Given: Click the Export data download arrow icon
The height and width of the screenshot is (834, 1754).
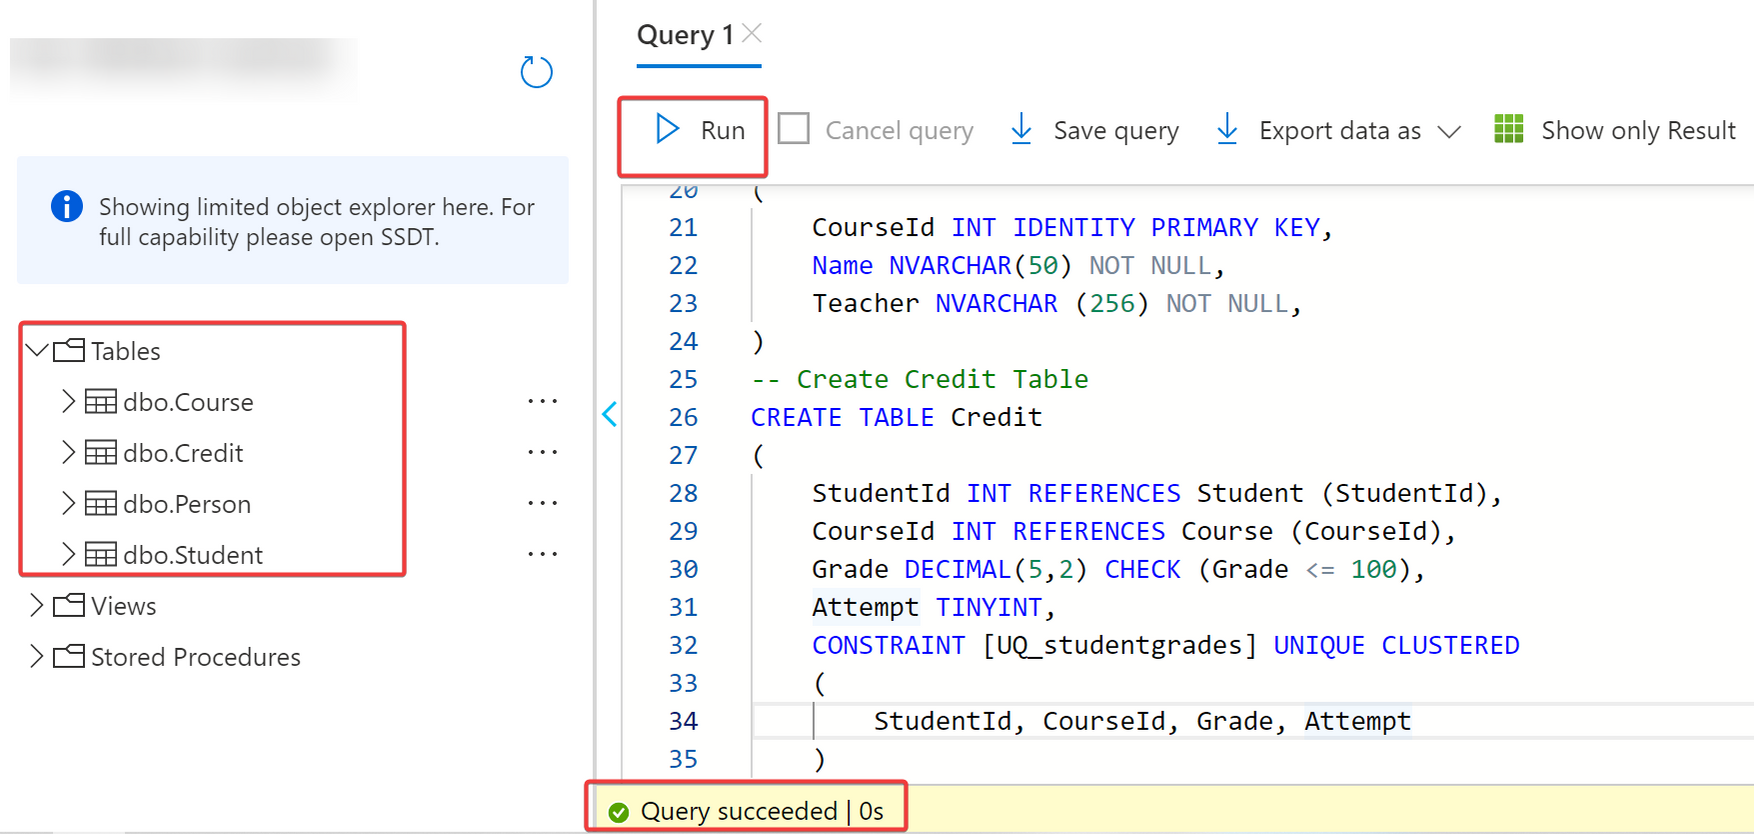Looking at the screenshot, I should click(x=1227, y=129).
